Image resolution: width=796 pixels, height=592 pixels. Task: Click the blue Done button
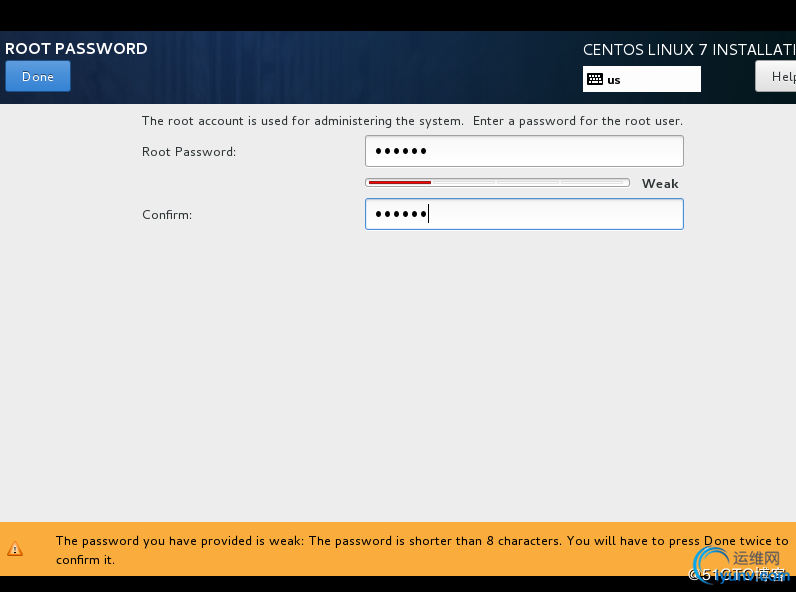click(38, 76)
